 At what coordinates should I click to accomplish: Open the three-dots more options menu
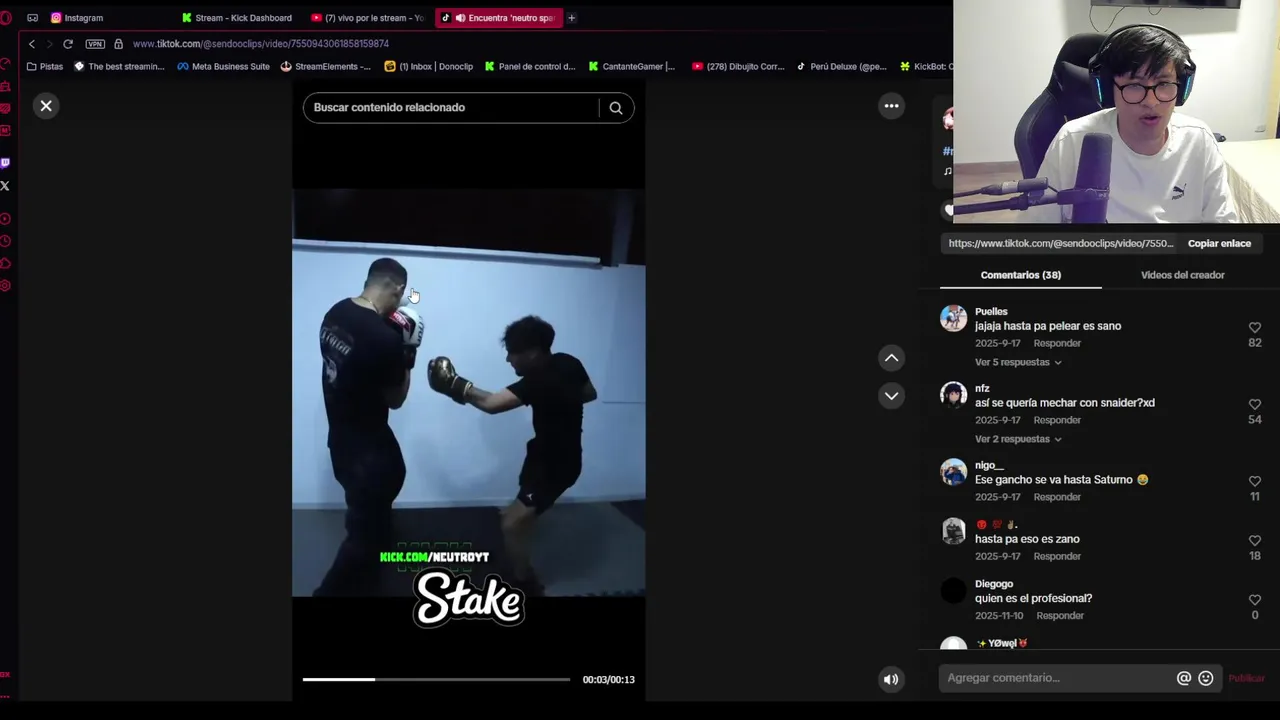click(891, 106)
